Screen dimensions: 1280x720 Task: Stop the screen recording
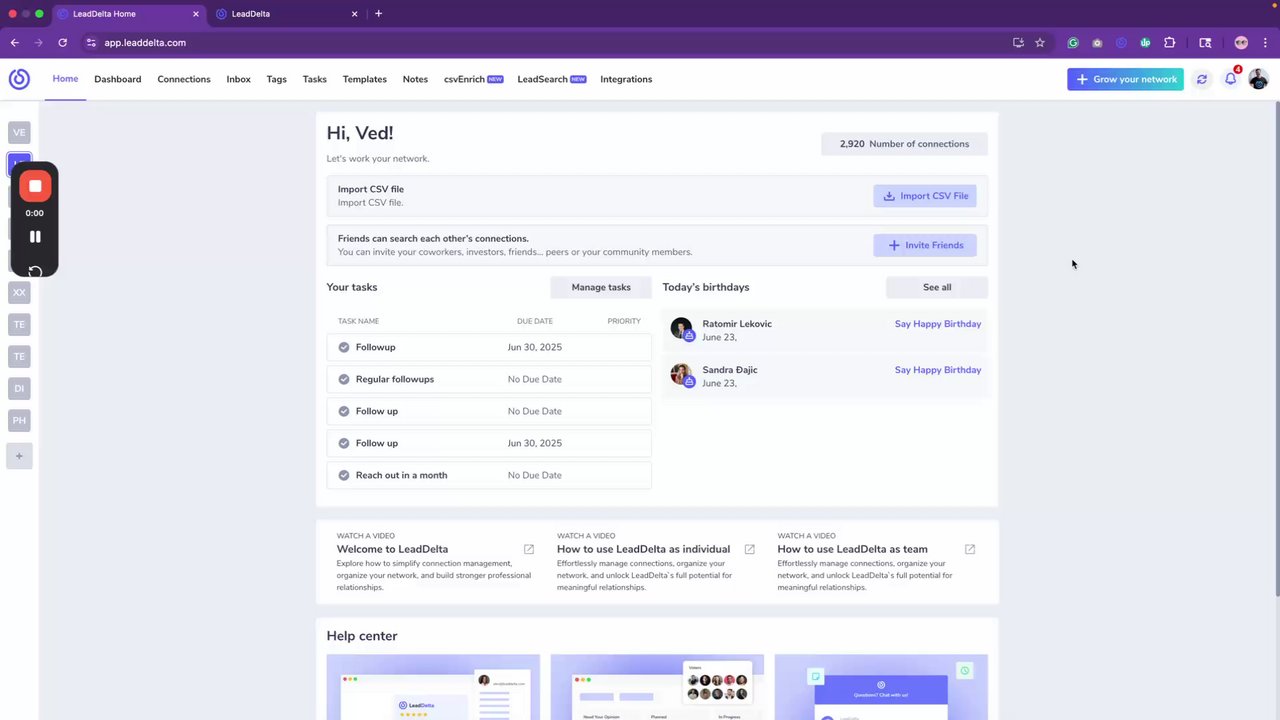tap(35, 186)
